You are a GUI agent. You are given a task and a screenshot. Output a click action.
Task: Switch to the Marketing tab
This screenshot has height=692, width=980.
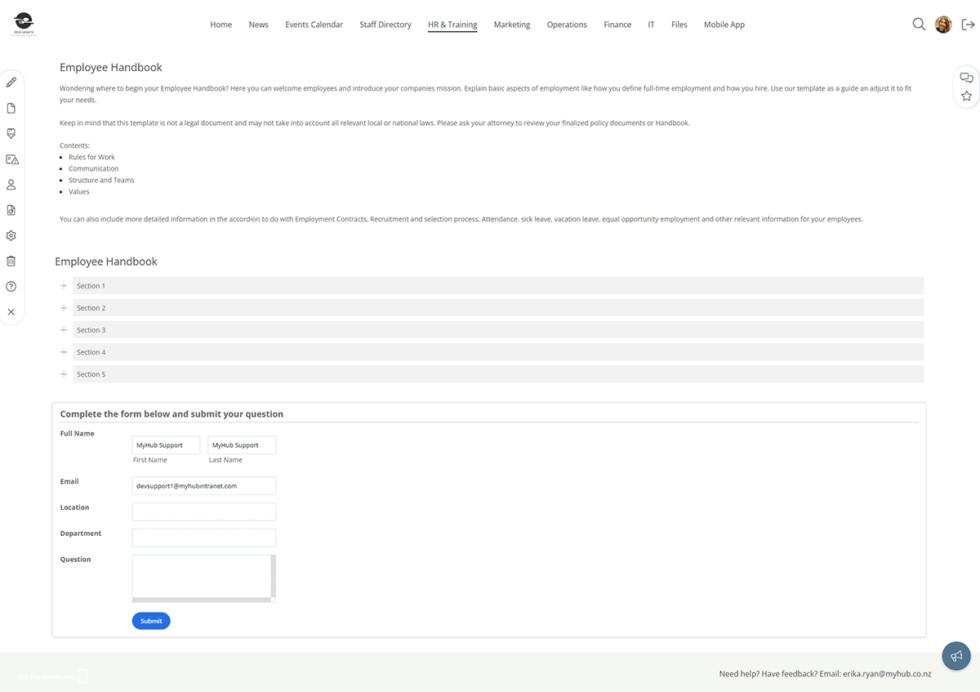click(512, 24)
